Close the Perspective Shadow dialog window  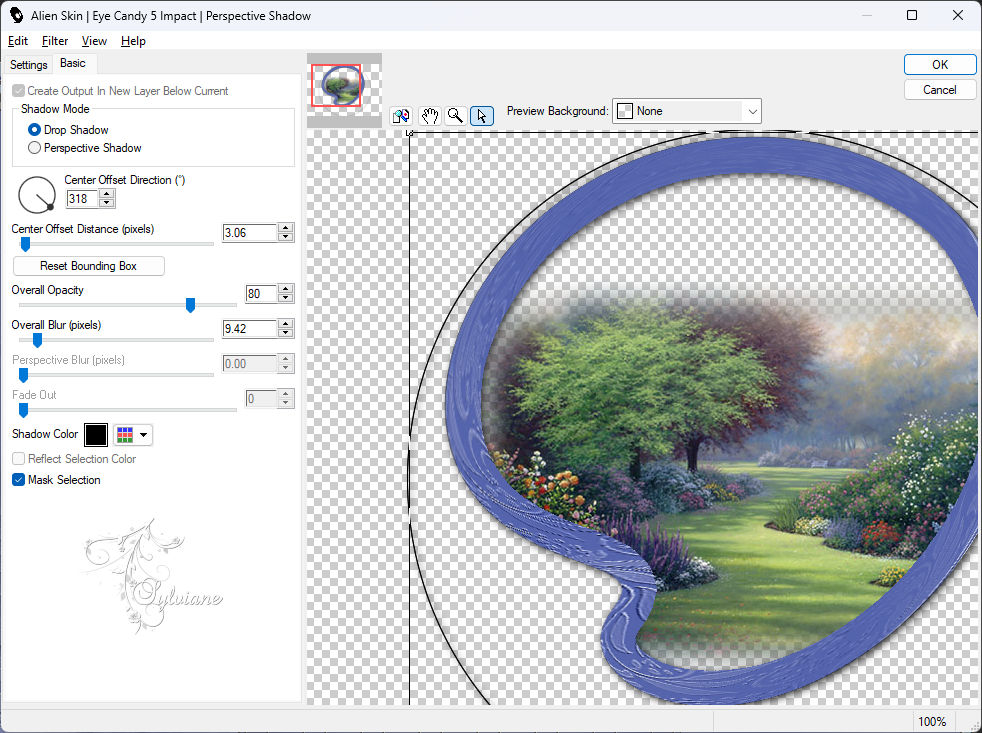[x=958, y=15]
